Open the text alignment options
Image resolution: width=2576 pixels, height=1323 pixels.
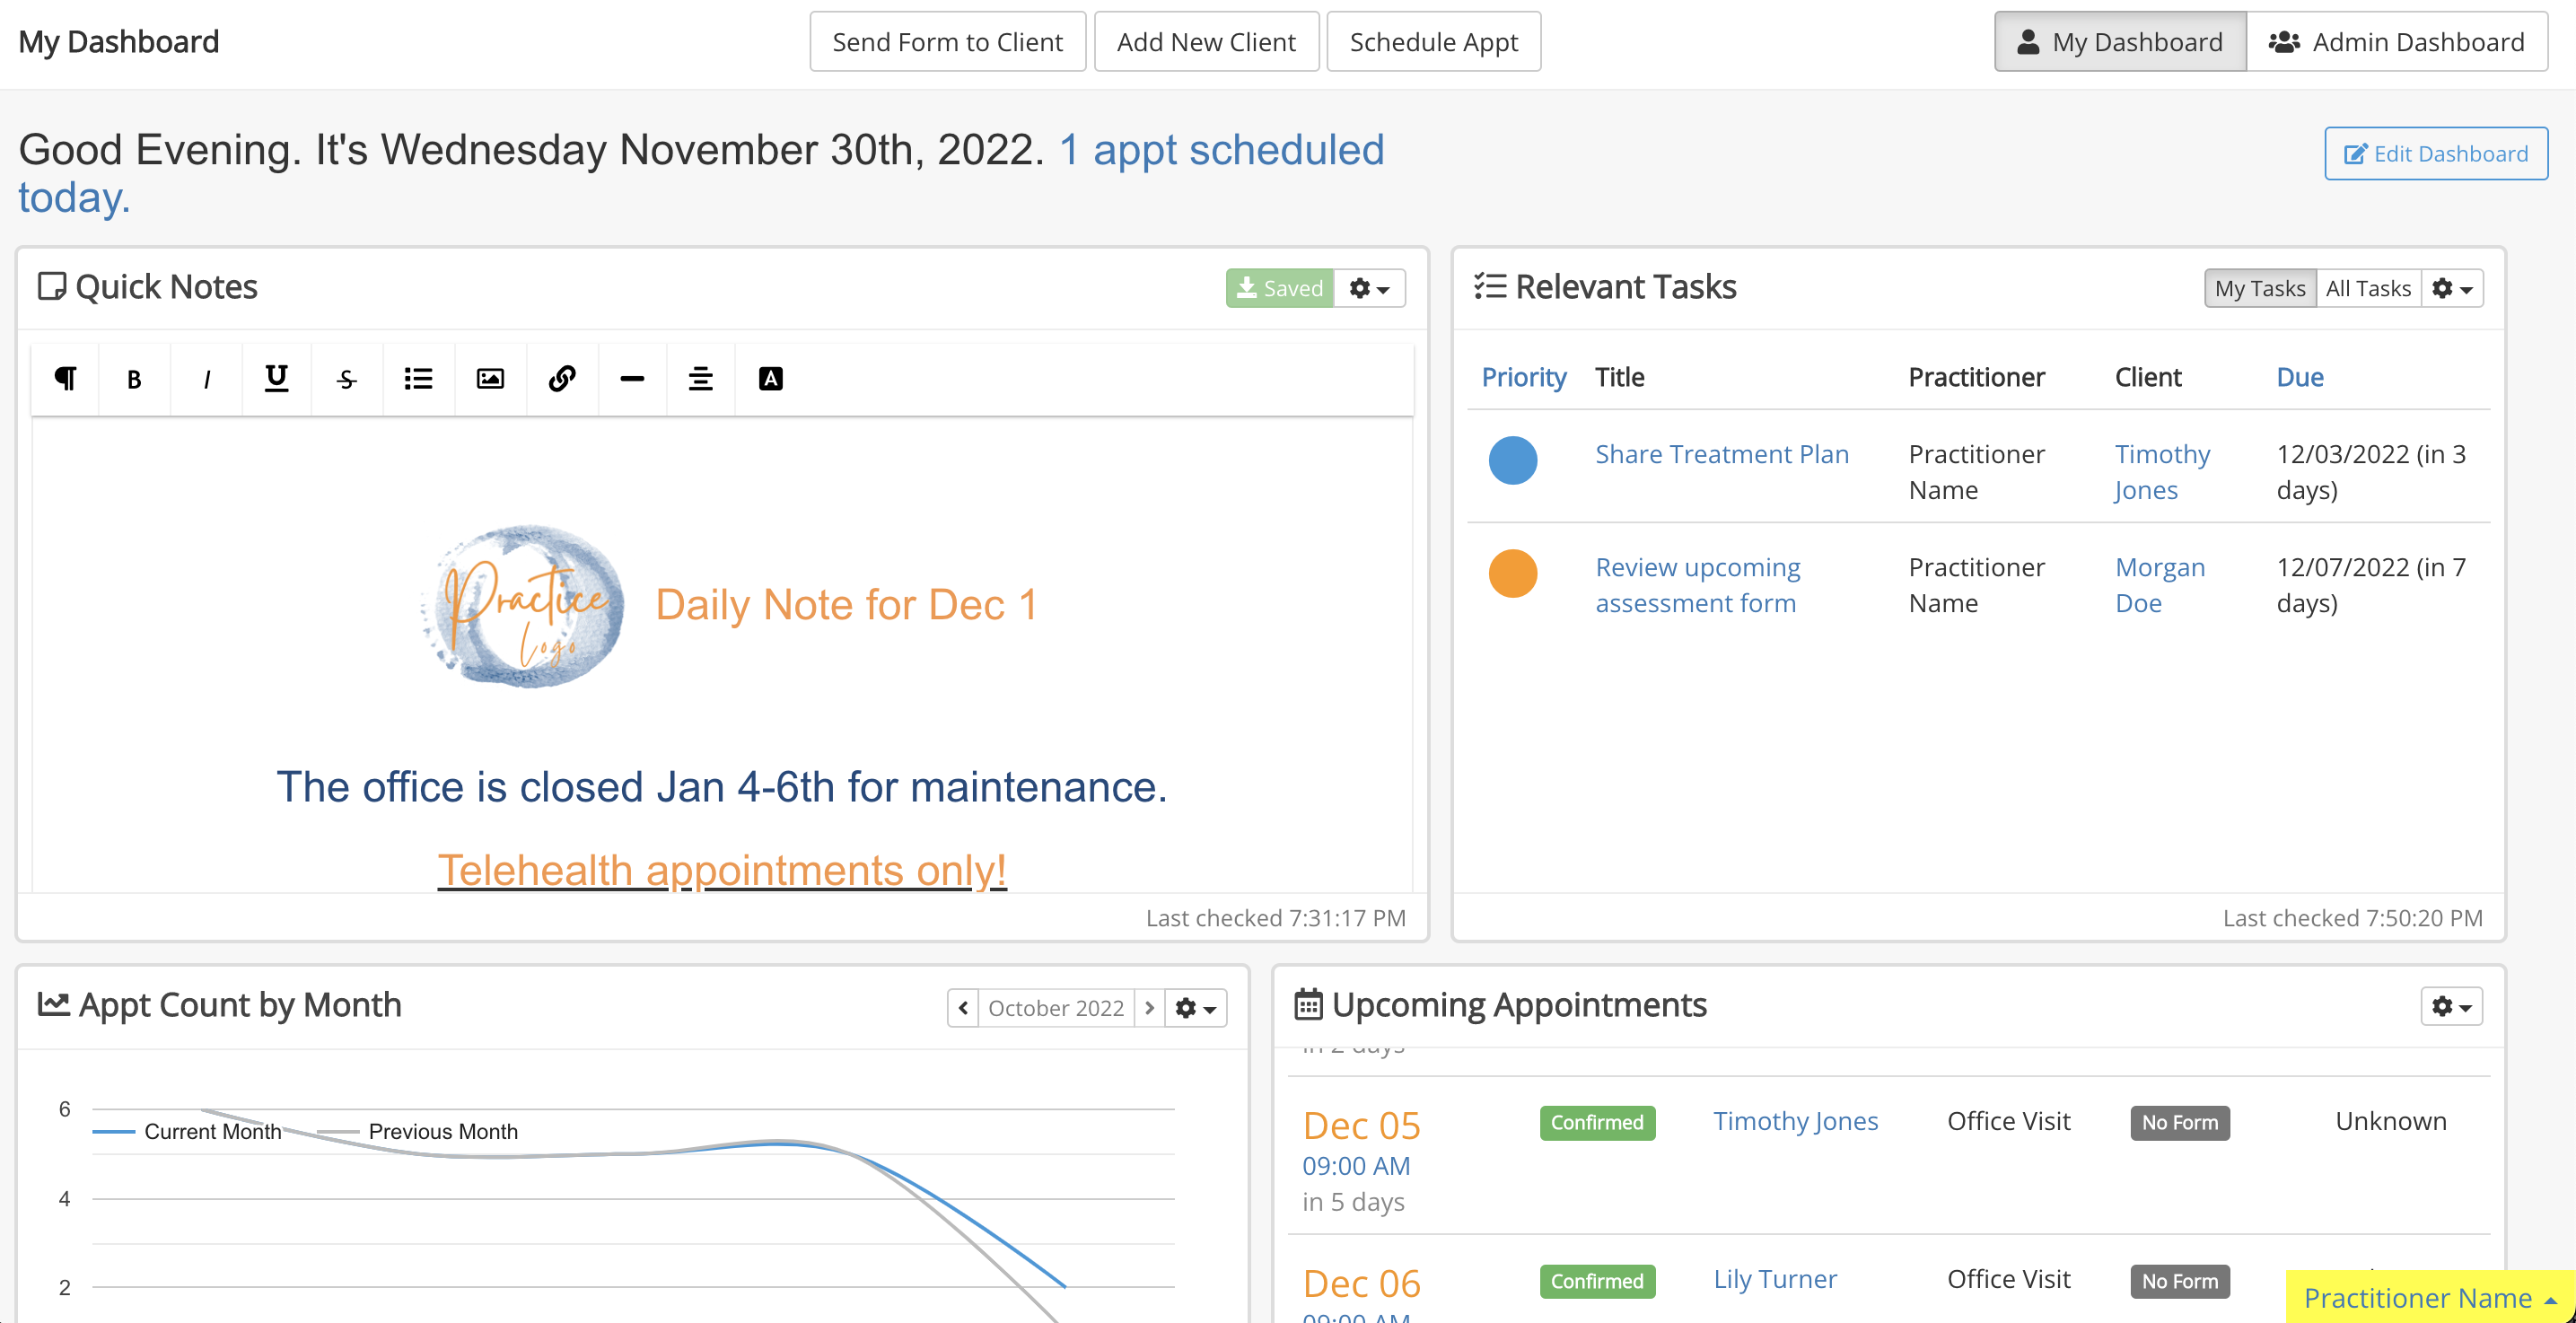tap(701, 379)
